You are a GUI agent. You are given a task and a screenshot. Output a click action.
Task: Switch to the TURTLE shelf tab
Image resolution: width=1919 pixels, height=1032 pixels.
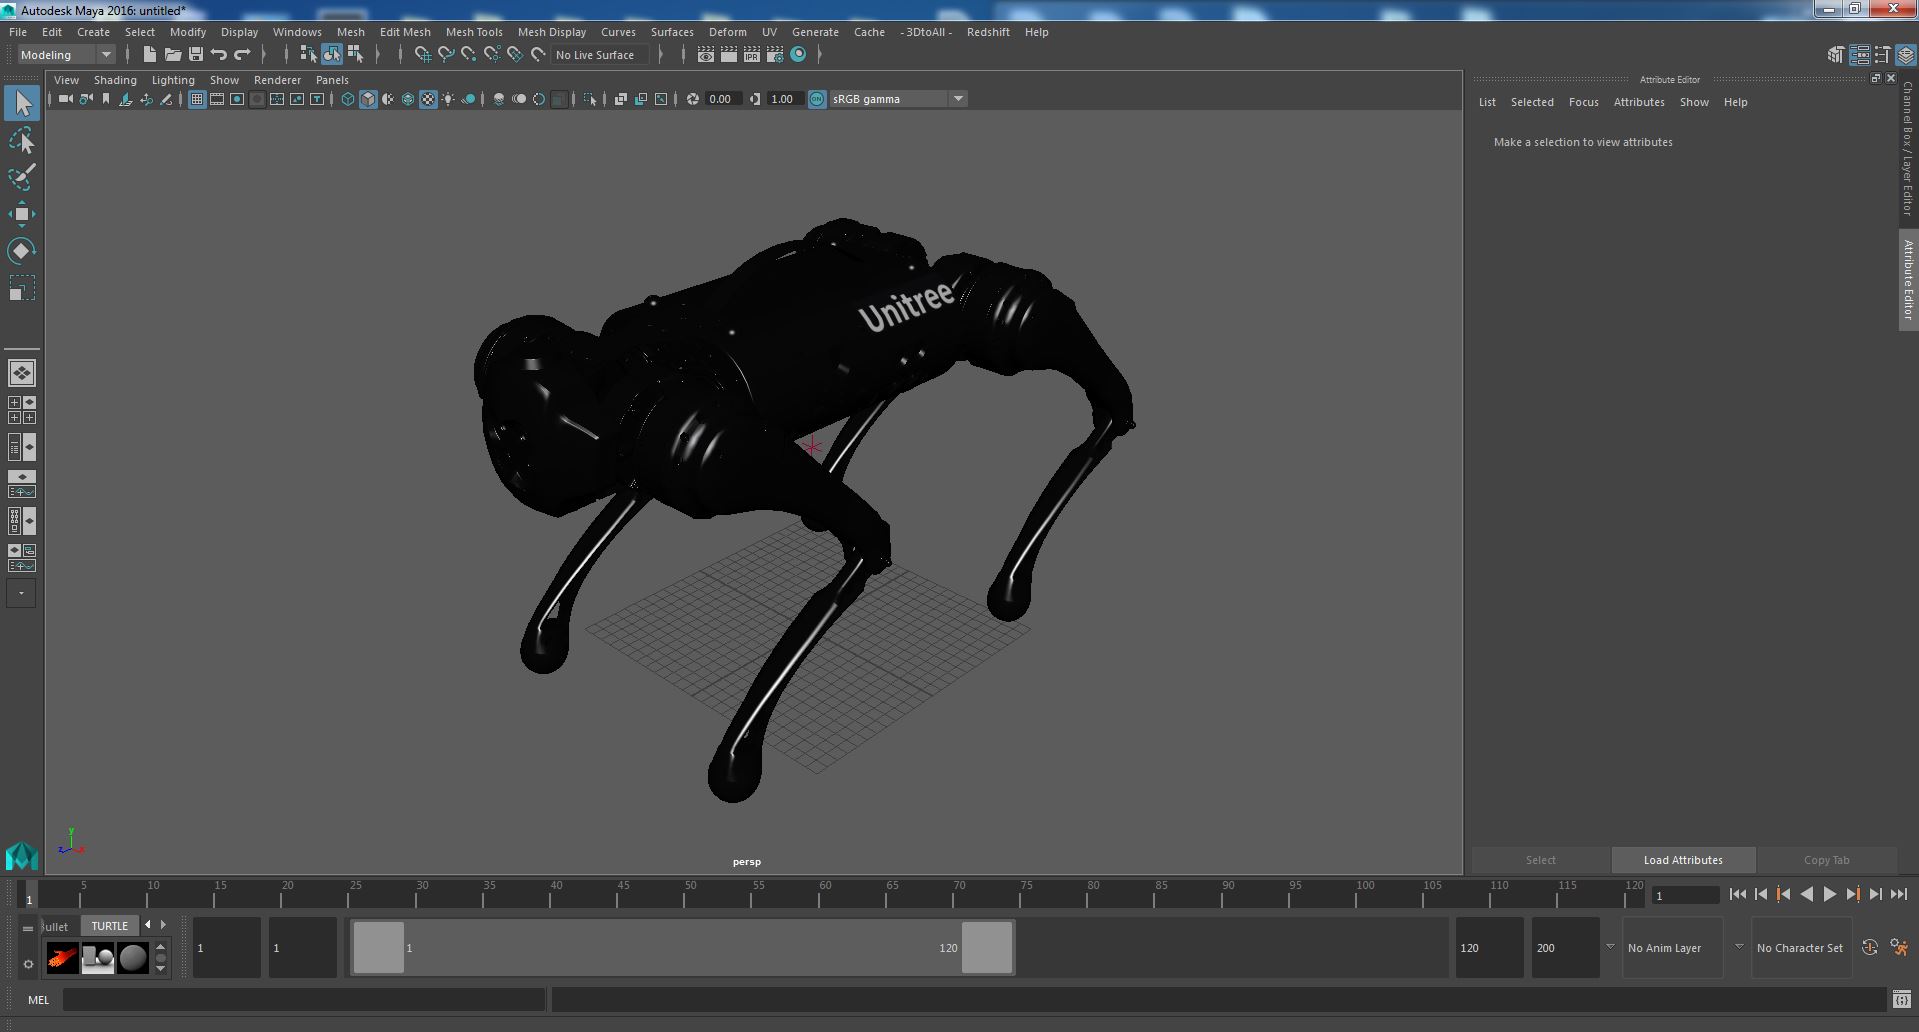(110, 926)
